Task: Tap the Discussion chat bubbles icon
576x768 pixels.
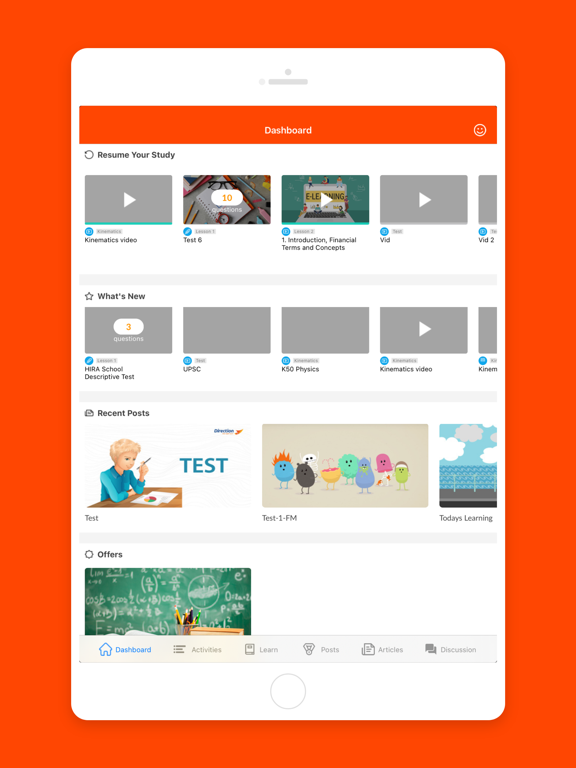Action: [431, 649]
